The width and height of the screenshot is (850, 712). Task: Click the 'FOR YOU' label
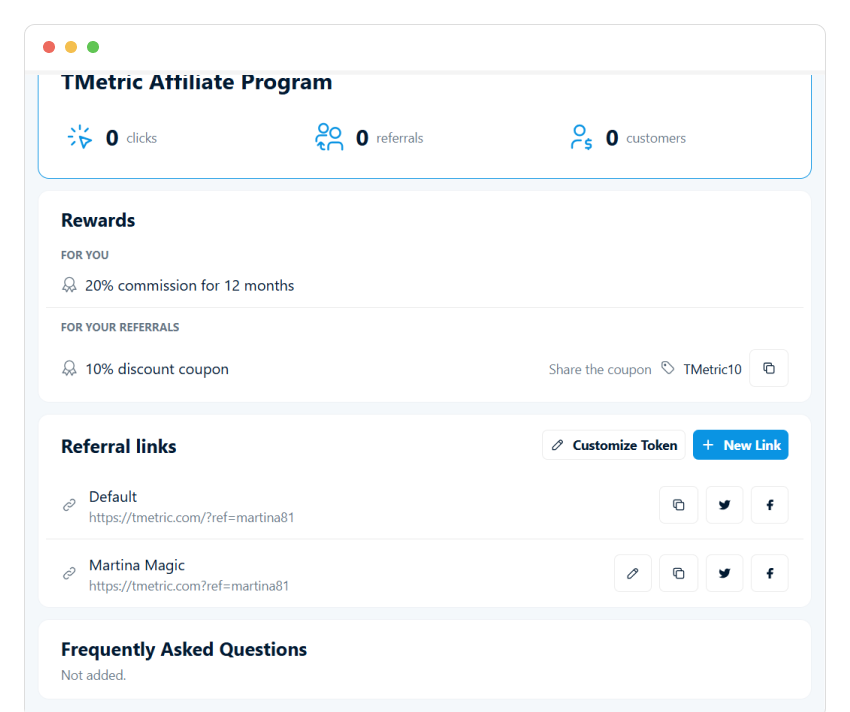[85, 255]
